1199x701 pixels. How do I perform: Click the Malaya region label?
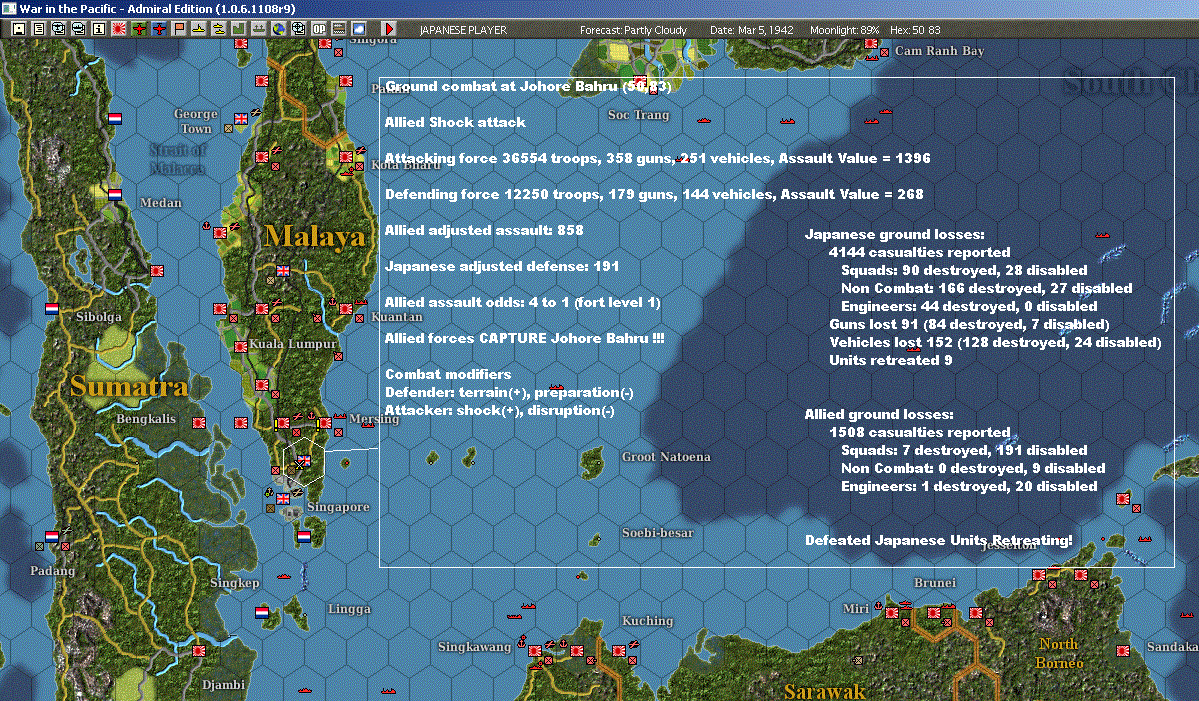tap(314, 236)
